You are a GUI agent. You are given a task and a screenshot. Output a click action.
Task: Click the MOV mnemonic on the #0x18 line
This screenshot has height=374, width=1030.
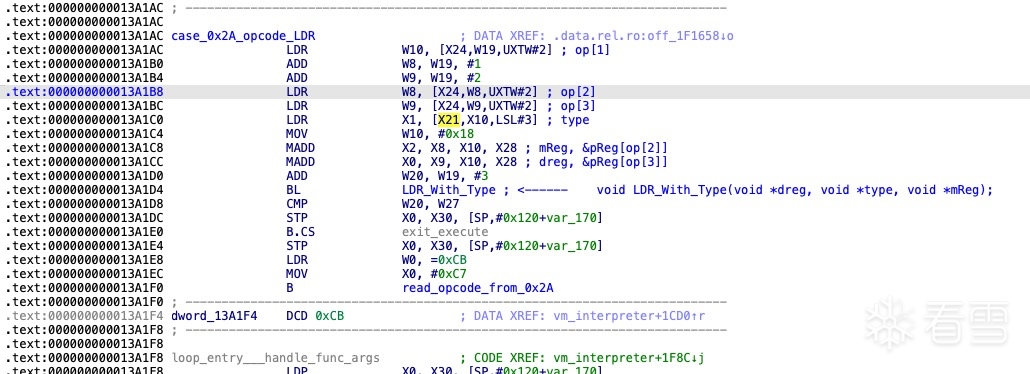[297, 134]
